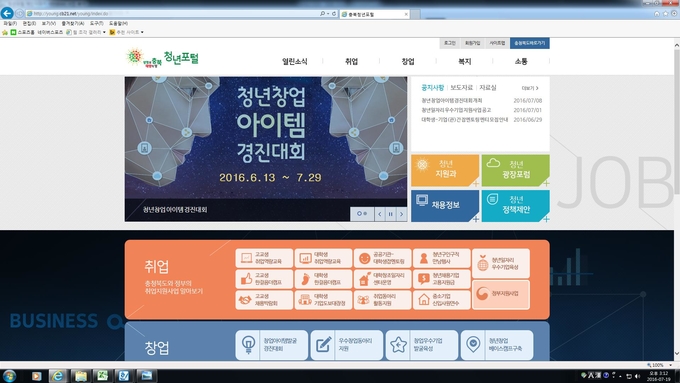Image resolution: width=680 pixels, height=383 pixels.
Task: Click the star icon startup tile
Action: [x=422, y=345]
